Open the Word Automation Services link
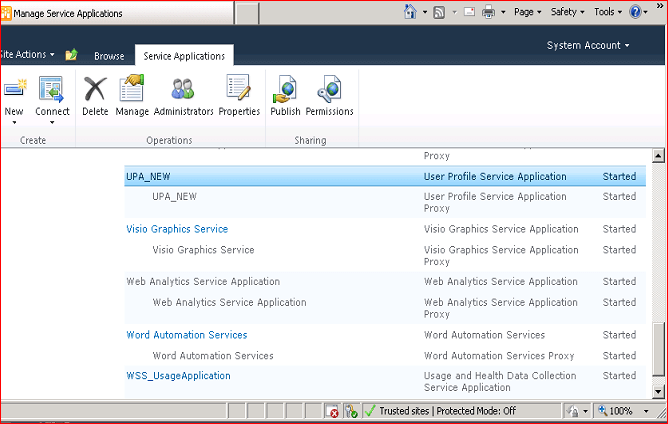The width and height of the screenshot is (668, 424). [x=187, y=335]
